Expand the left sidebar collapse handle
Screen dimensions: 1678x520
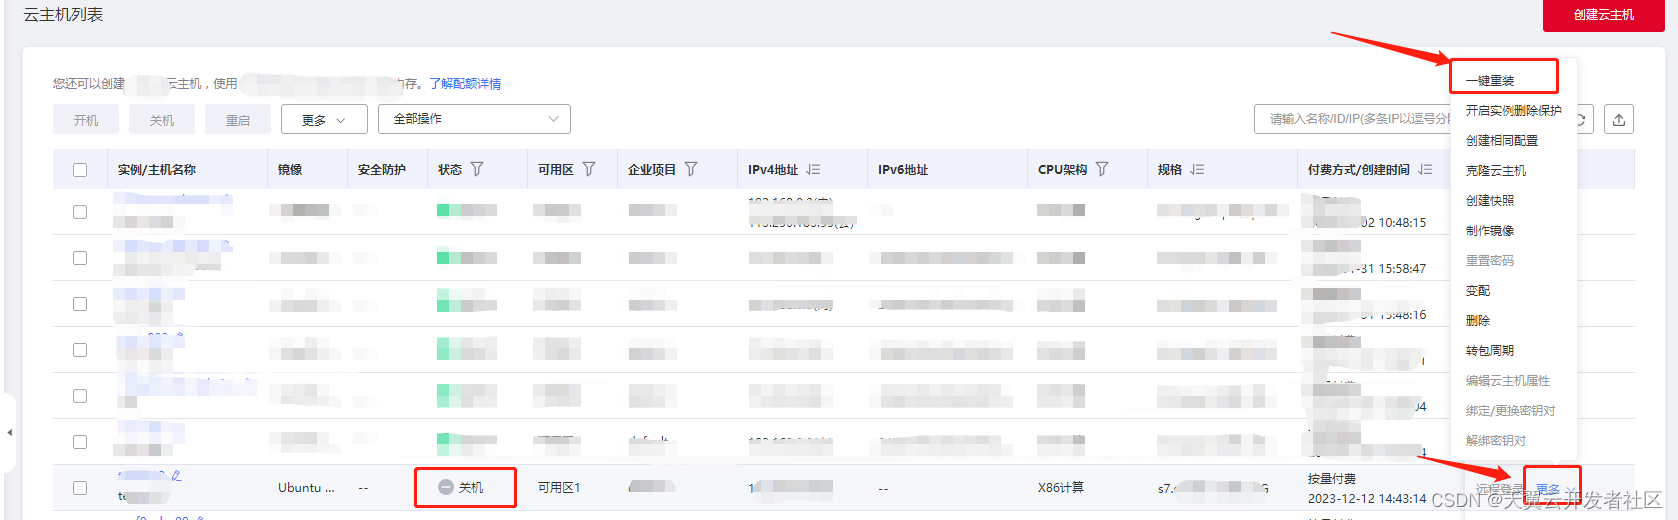(x=9, y=433)
